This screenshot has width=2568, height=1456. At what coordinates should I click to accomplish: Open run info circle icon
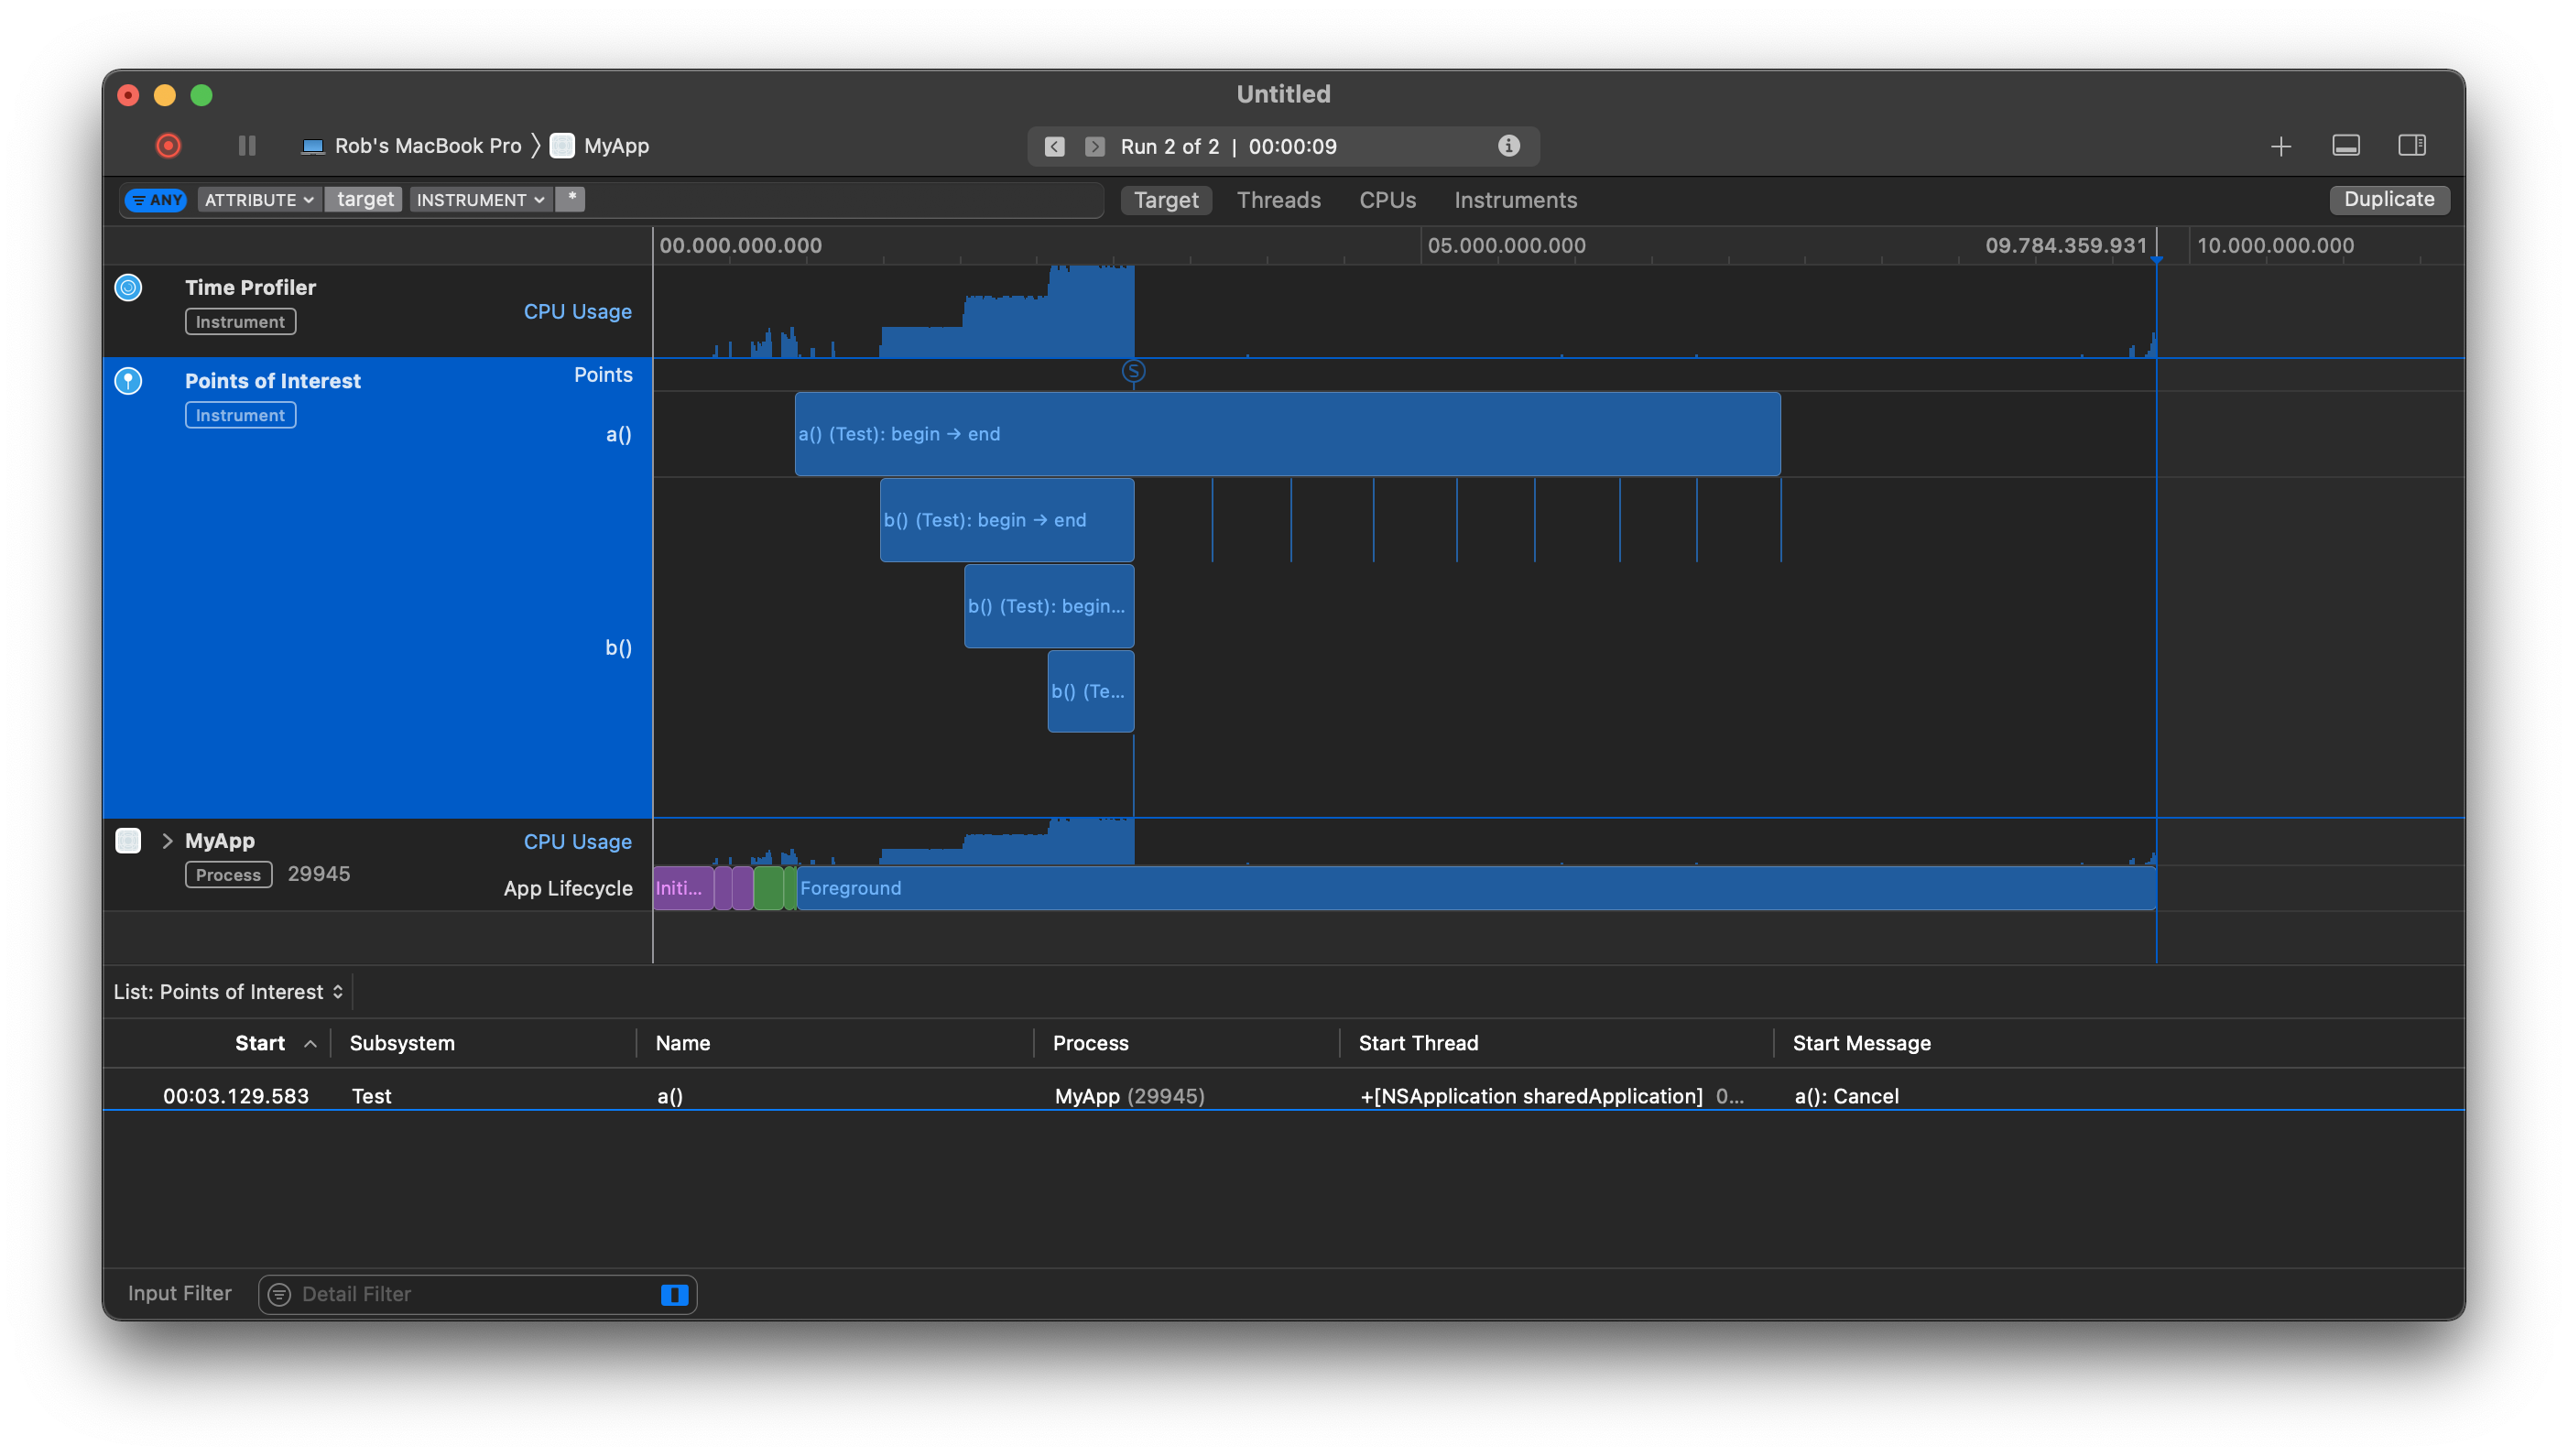coord(1508,146)
